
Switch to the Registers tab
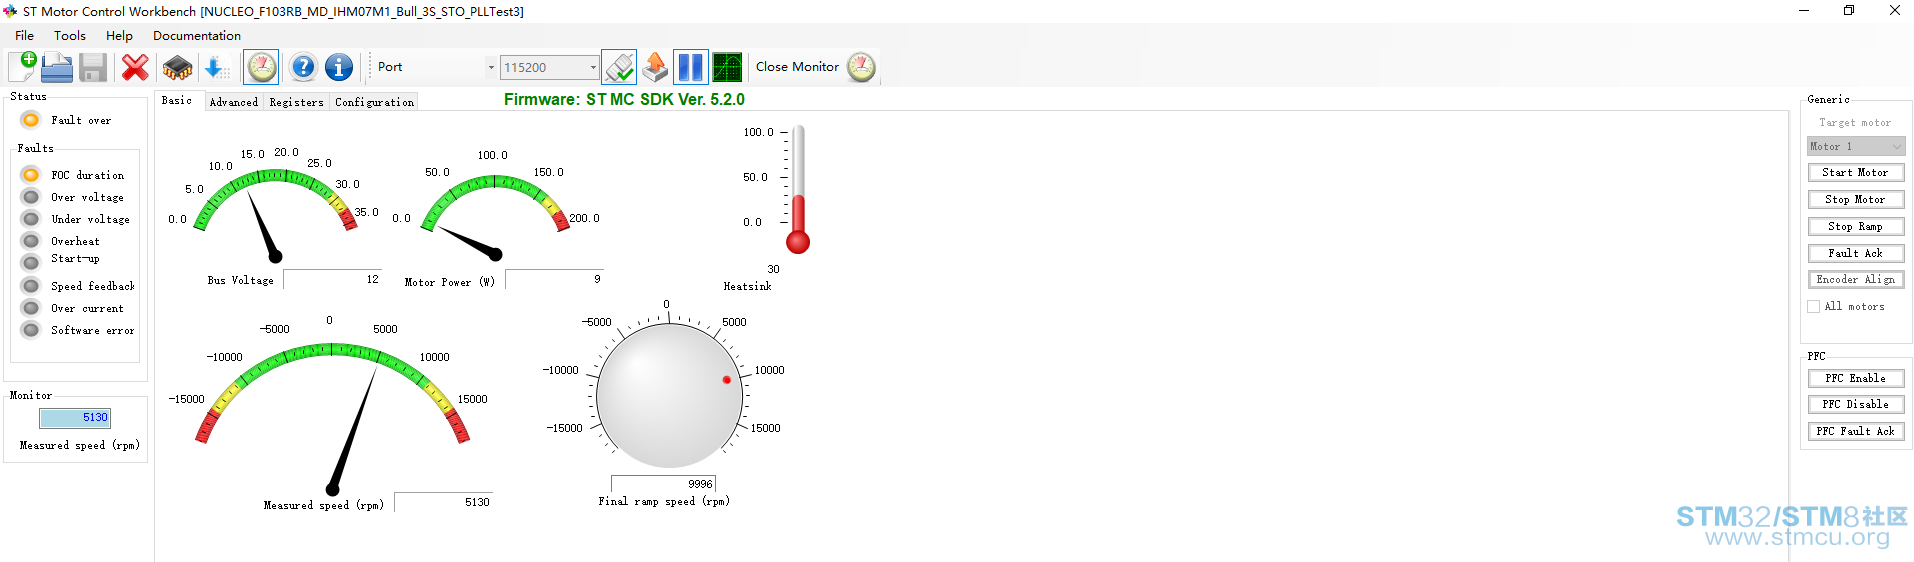tap(297, 102)
